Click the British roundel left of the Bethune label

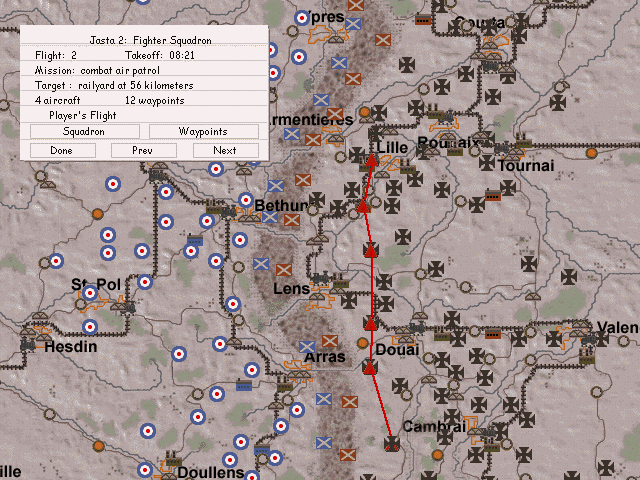[246, 200]
